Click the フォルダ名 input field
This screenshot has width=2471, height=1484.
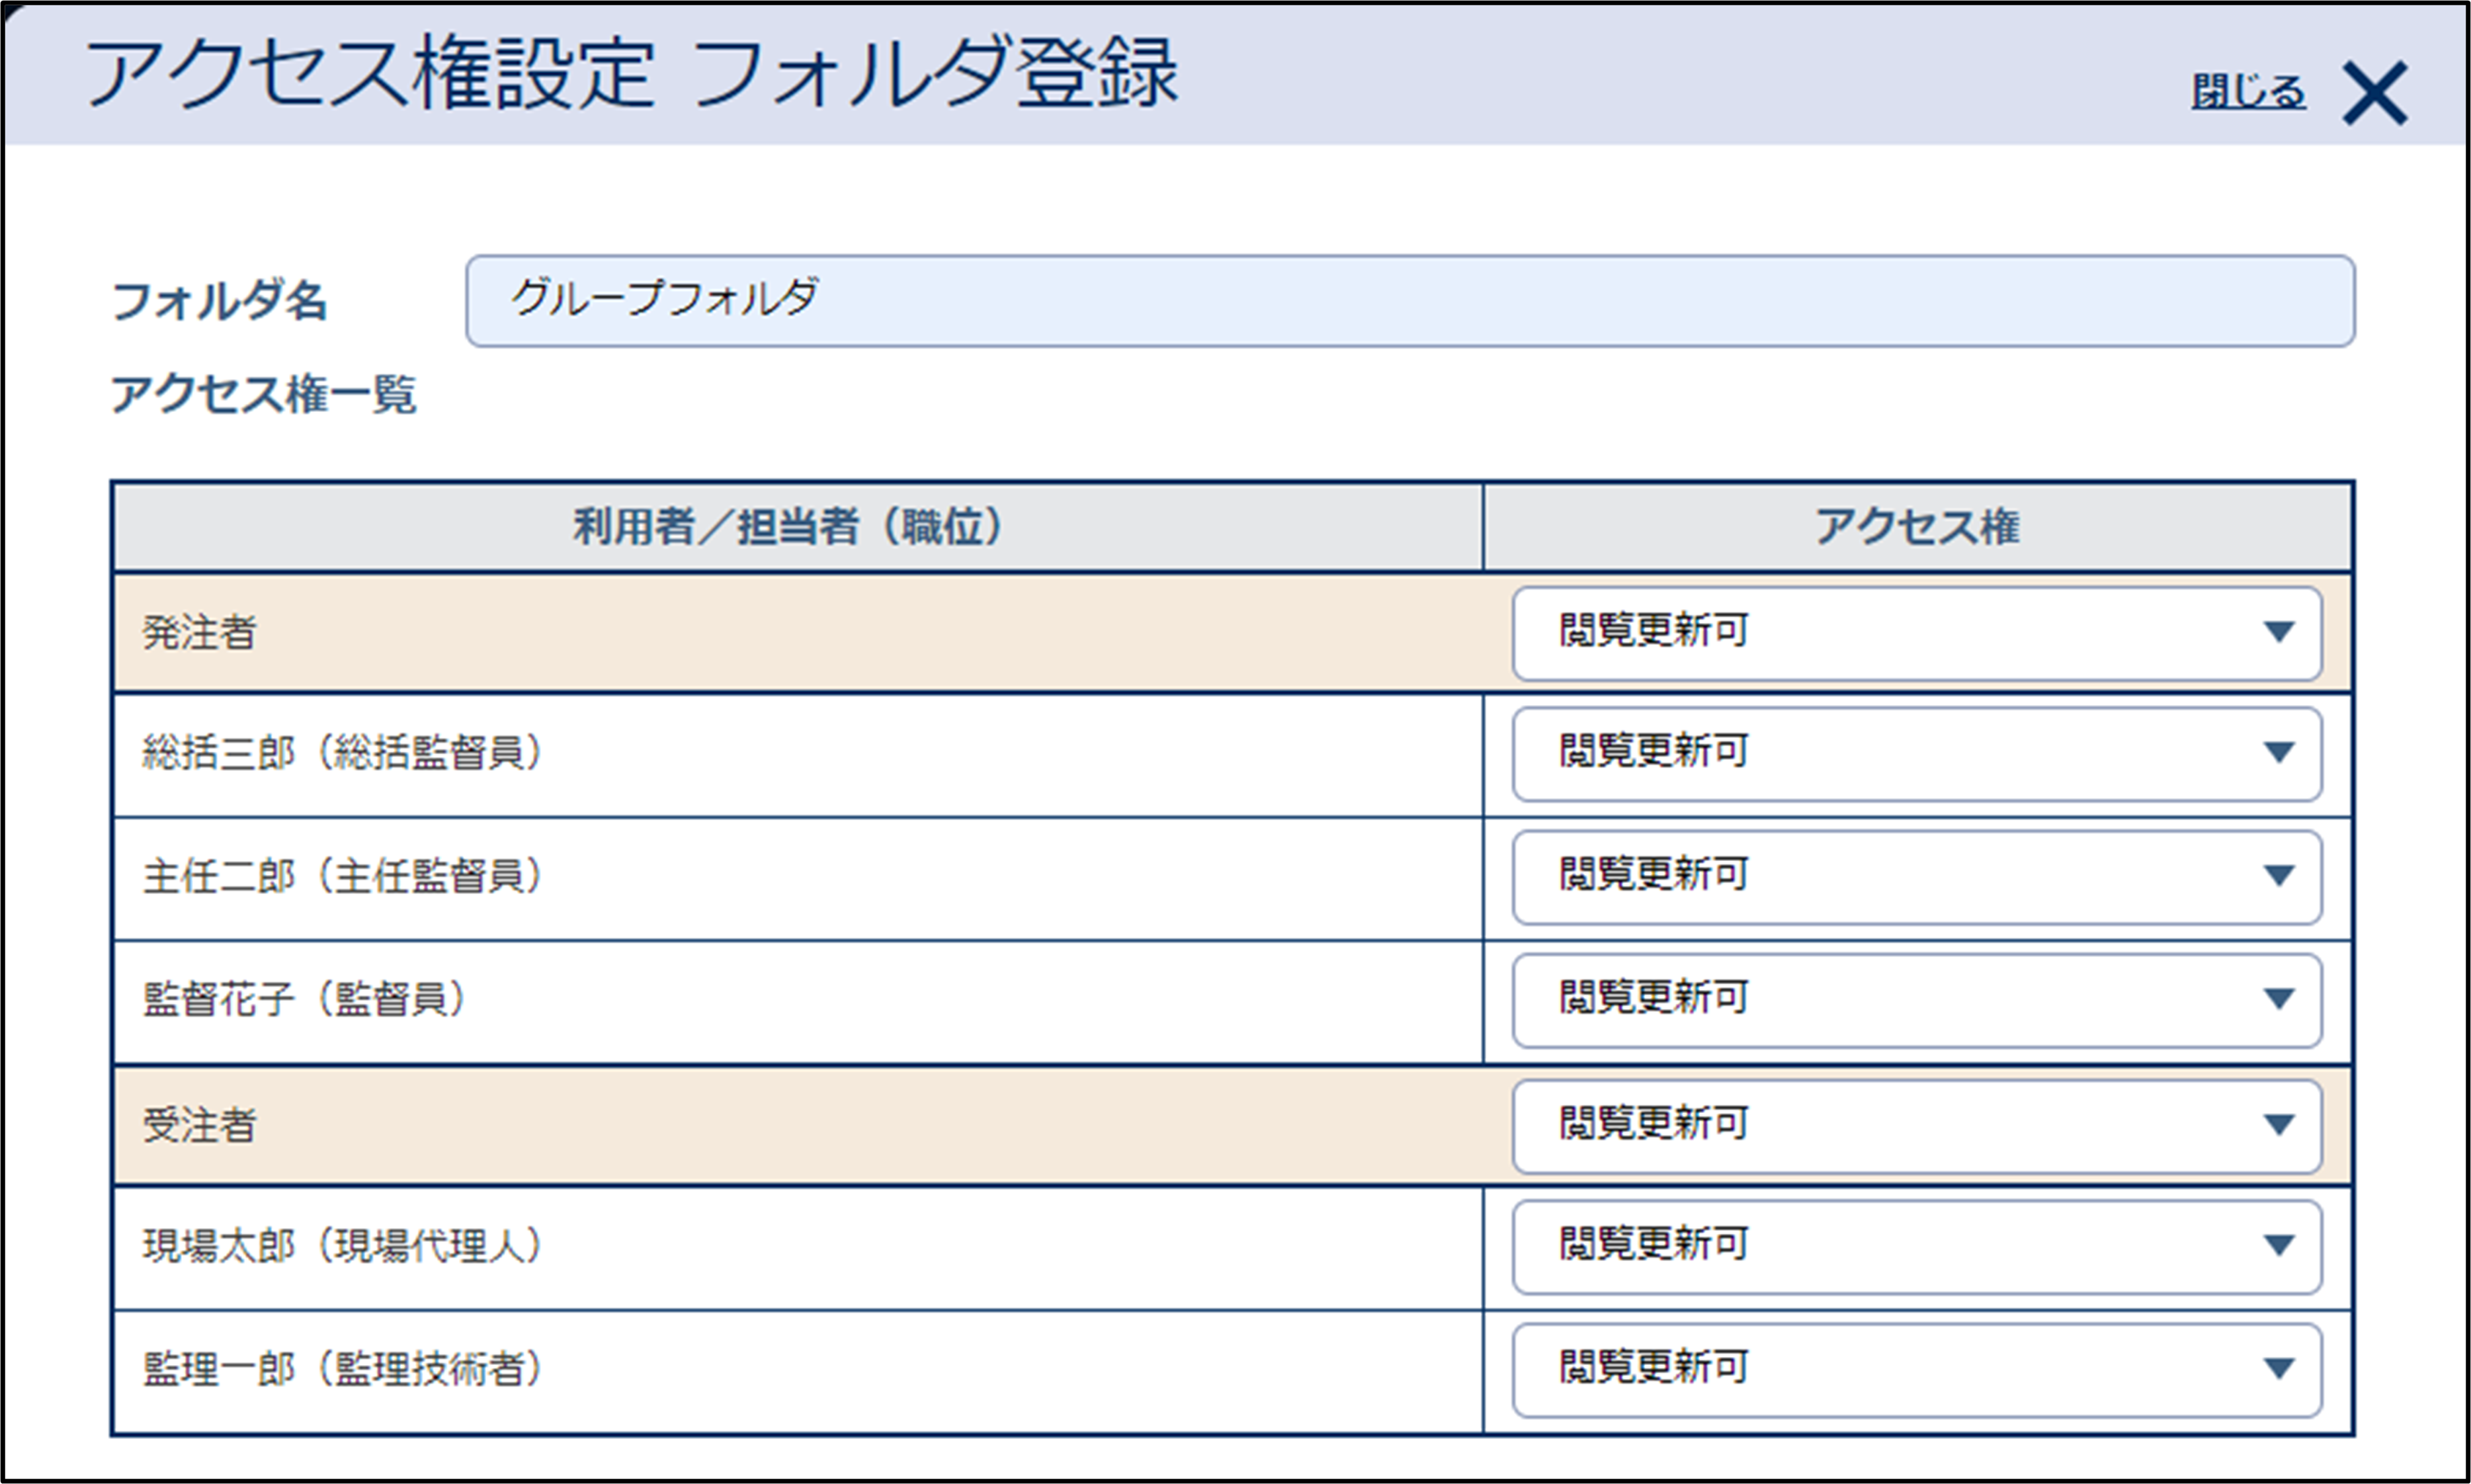pos(1409,301)
